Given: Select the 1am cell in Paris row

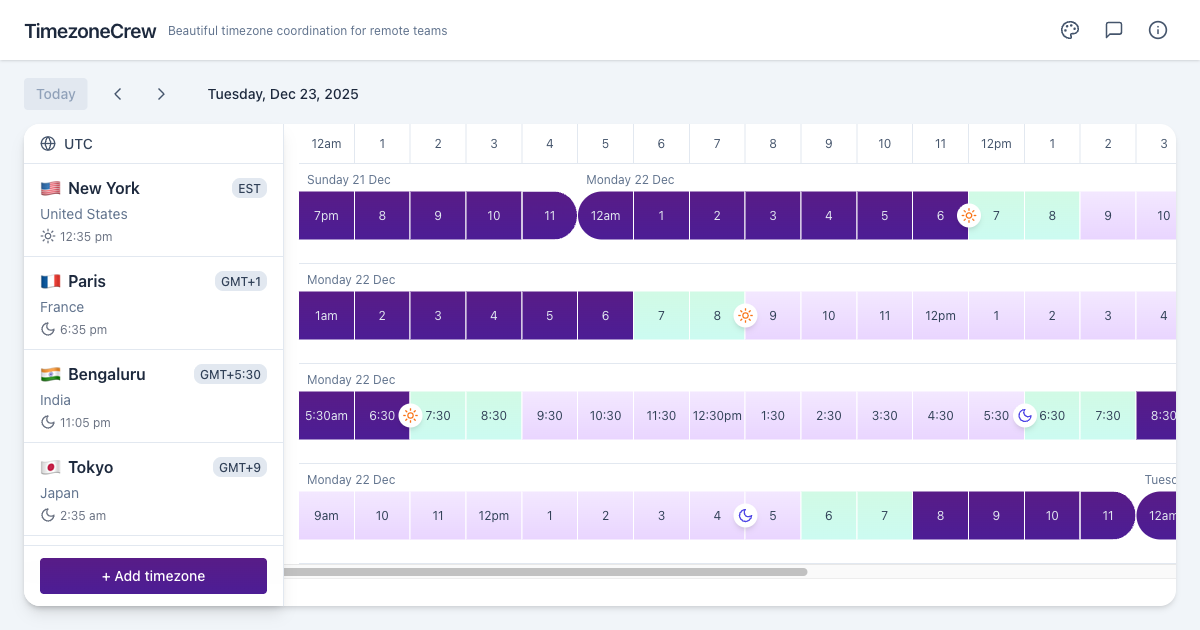Looking at the screenshot, I should coord(326,315).
